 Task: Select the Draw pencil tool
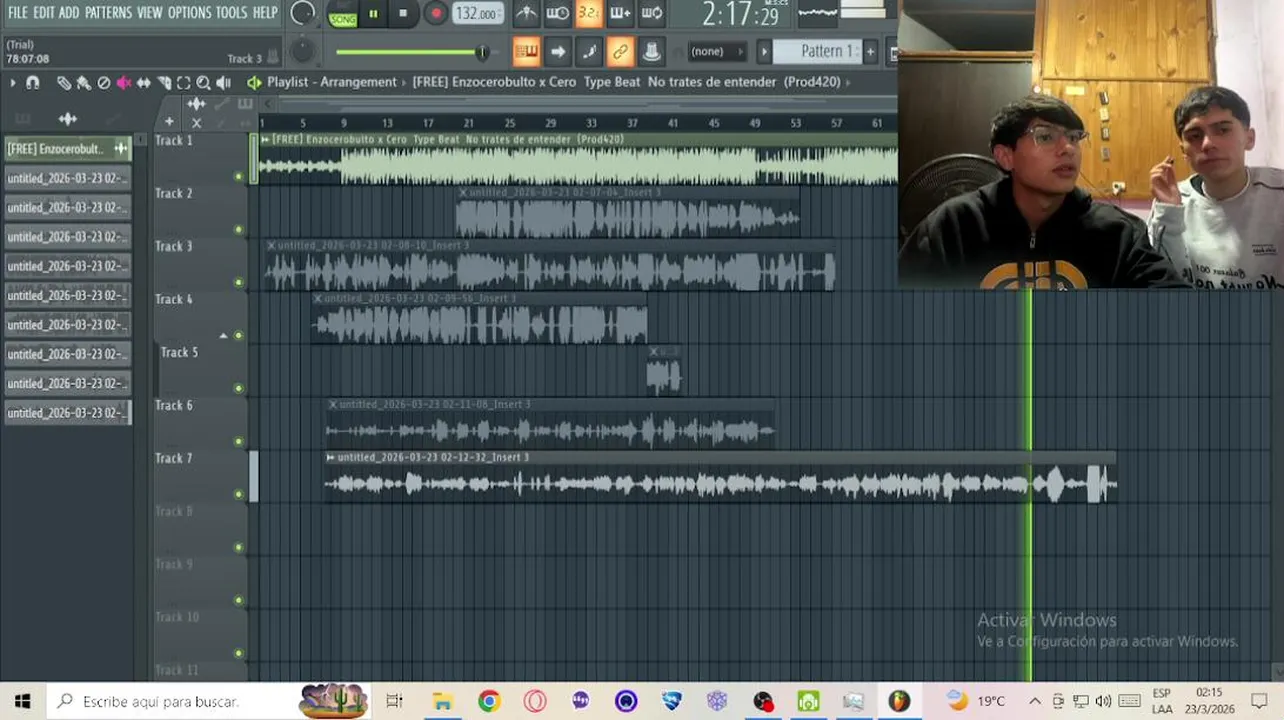pos(64,83)
